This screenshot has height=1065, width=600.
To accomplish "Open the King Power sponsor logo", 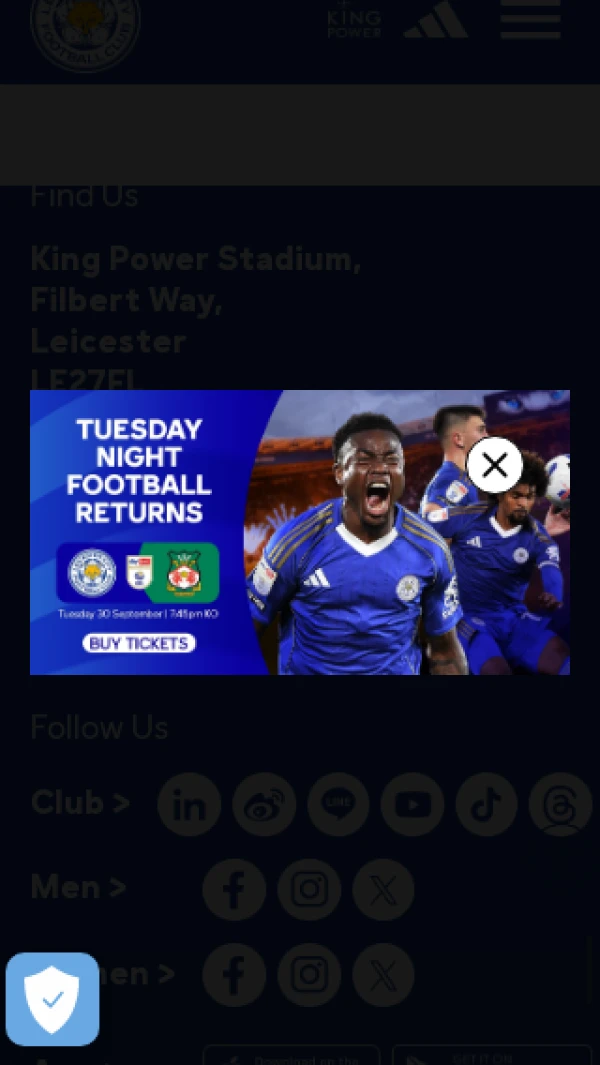I will click(x=354, y=19).
